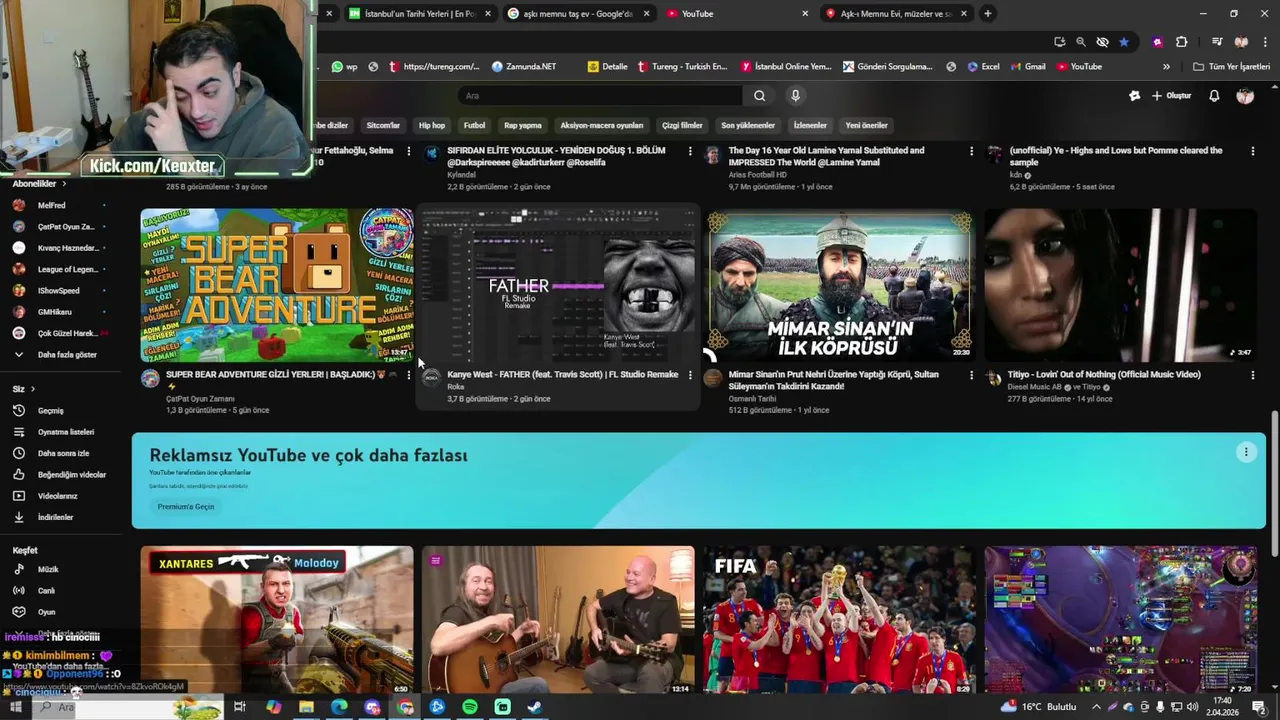Open Zamunda.NET bookmark

[524, 67]
